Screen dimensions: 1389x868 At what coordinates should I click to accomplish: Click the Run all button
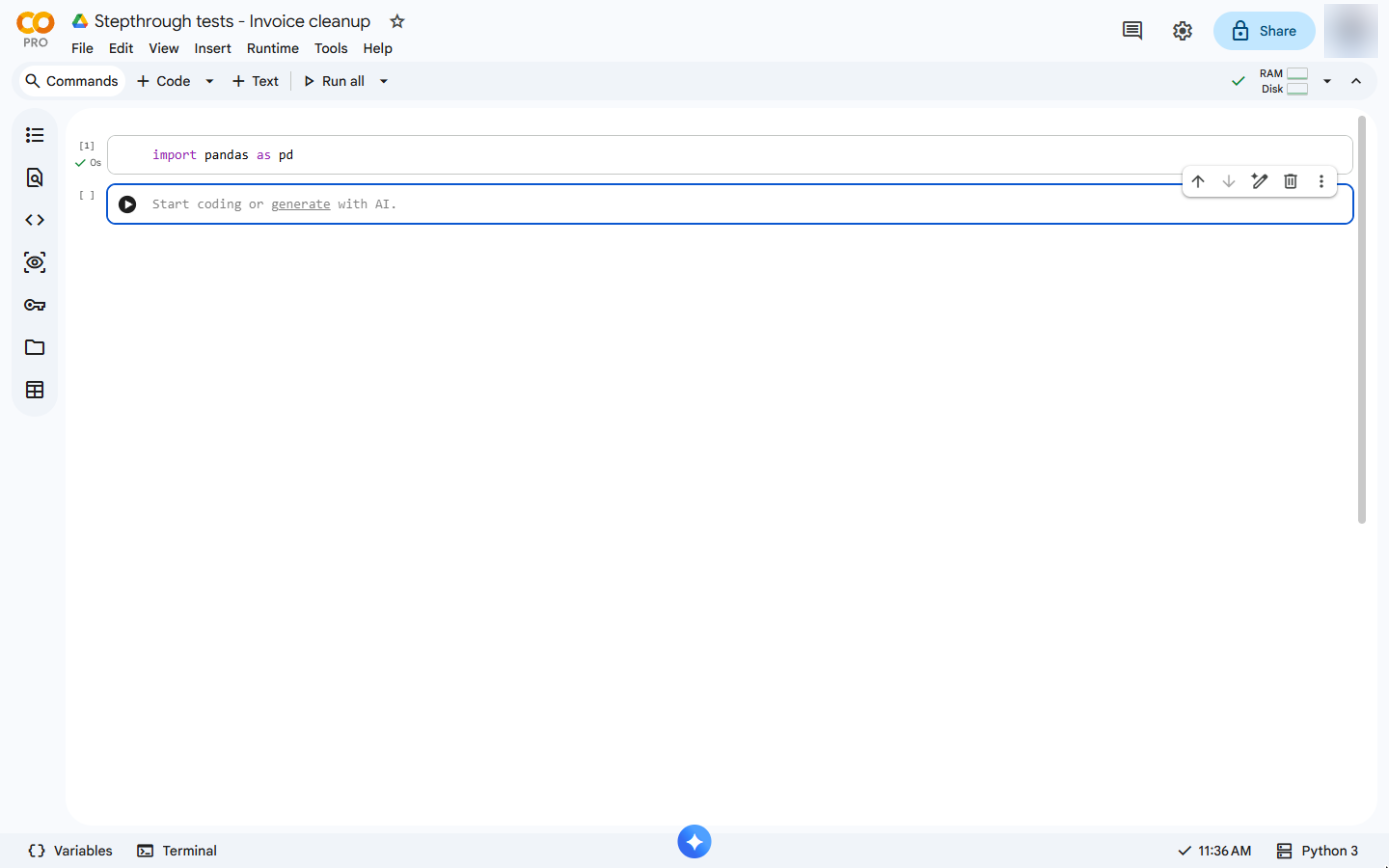(334, 81)
